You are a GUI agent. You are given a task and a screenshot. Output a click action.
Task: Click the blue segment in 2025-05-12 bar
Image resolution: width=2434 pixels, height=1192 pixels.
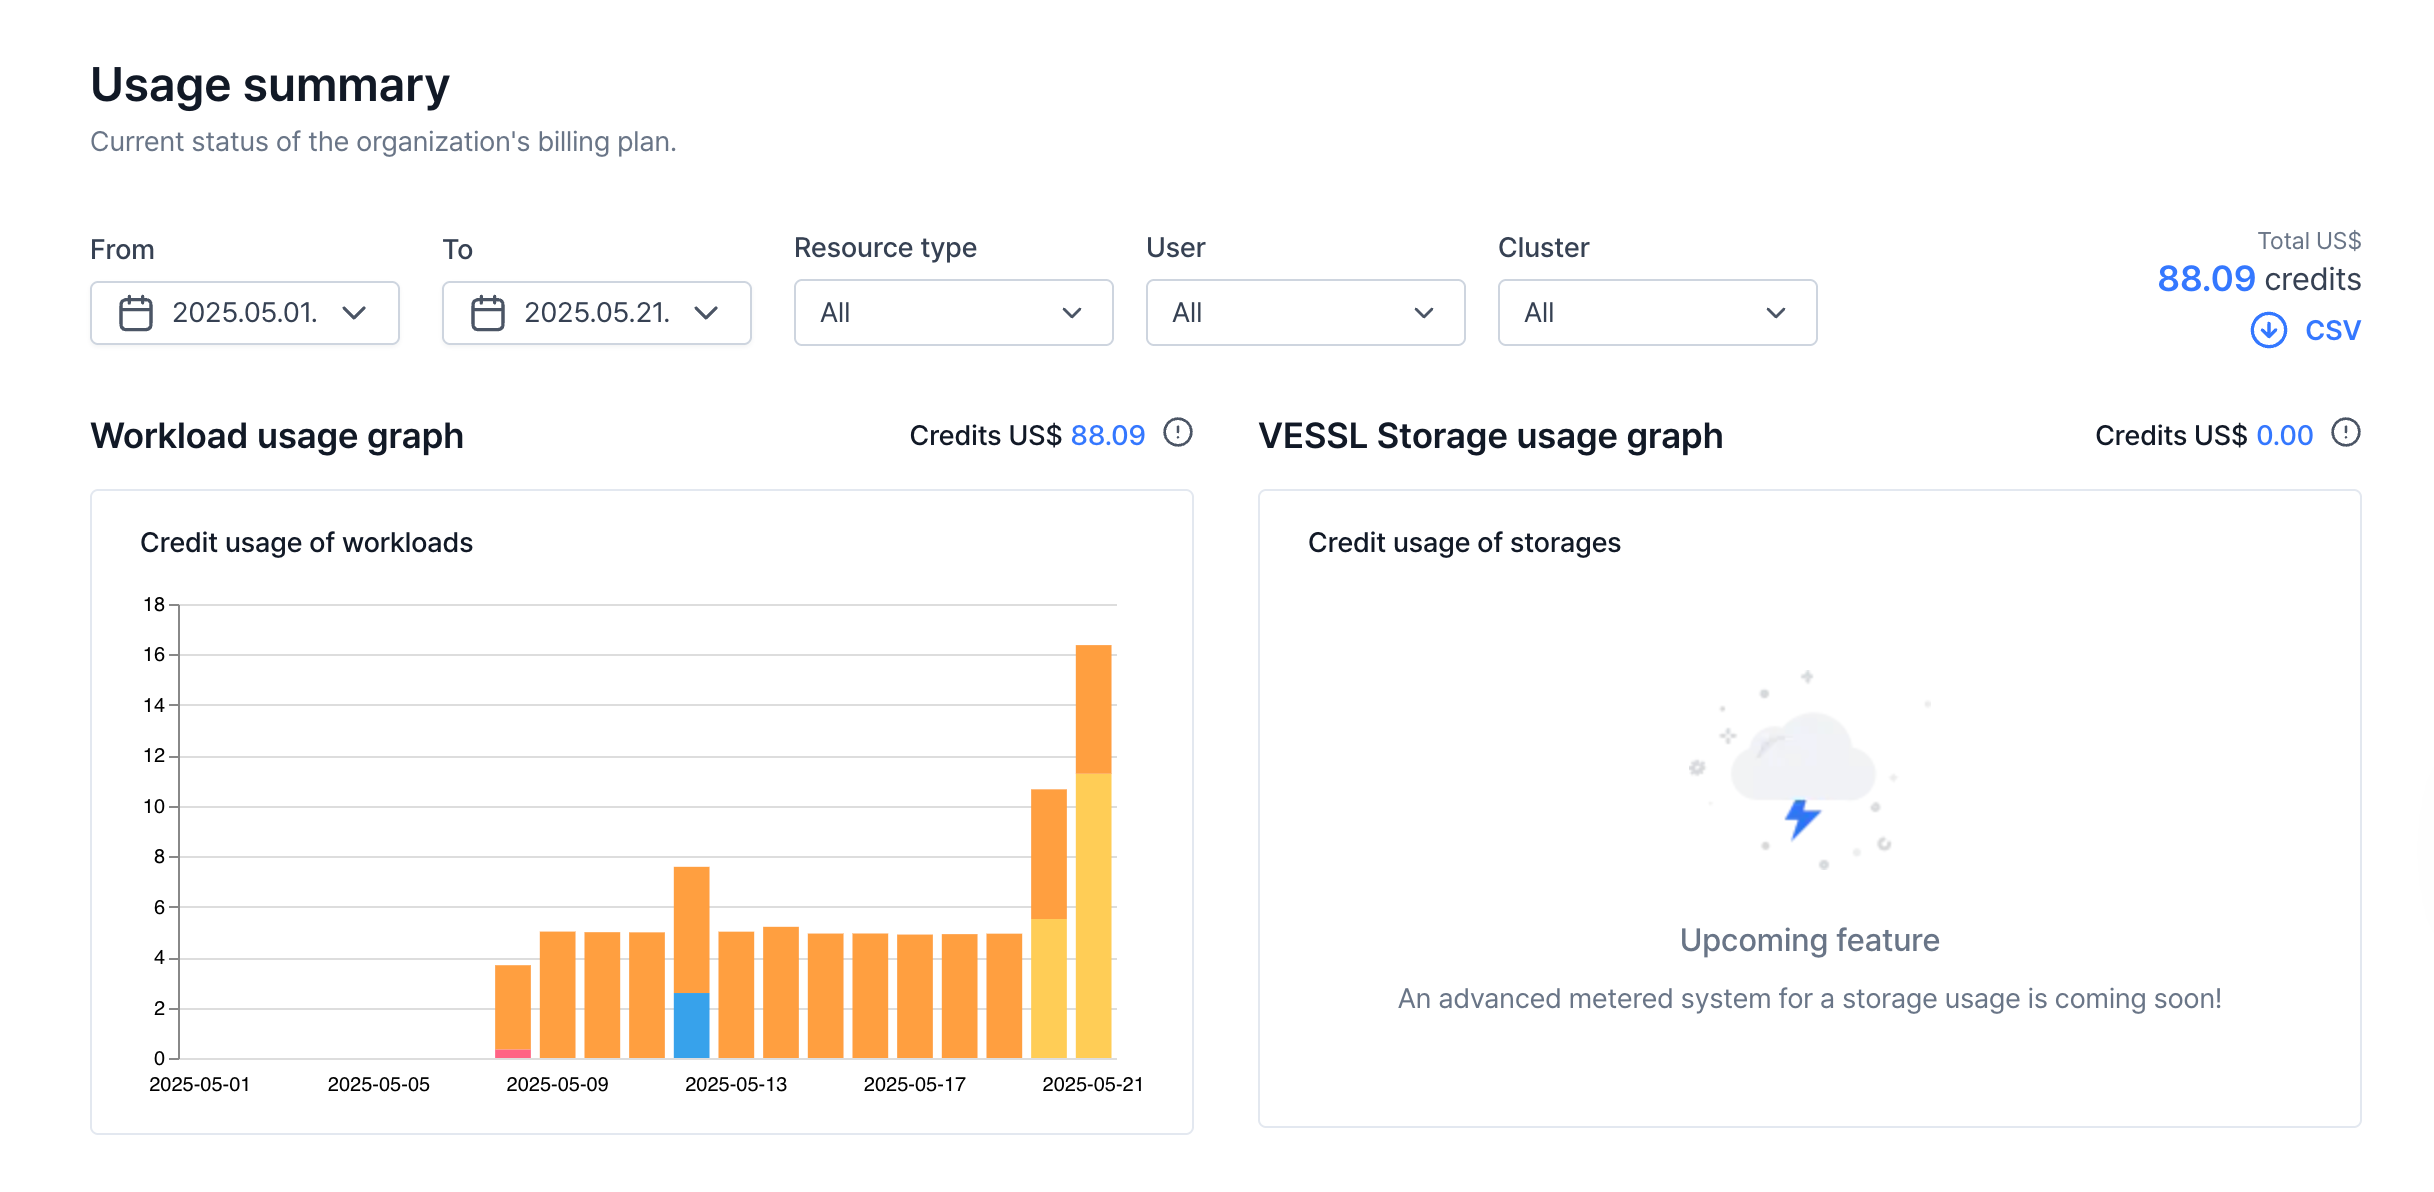click(x=691, y=1025)
